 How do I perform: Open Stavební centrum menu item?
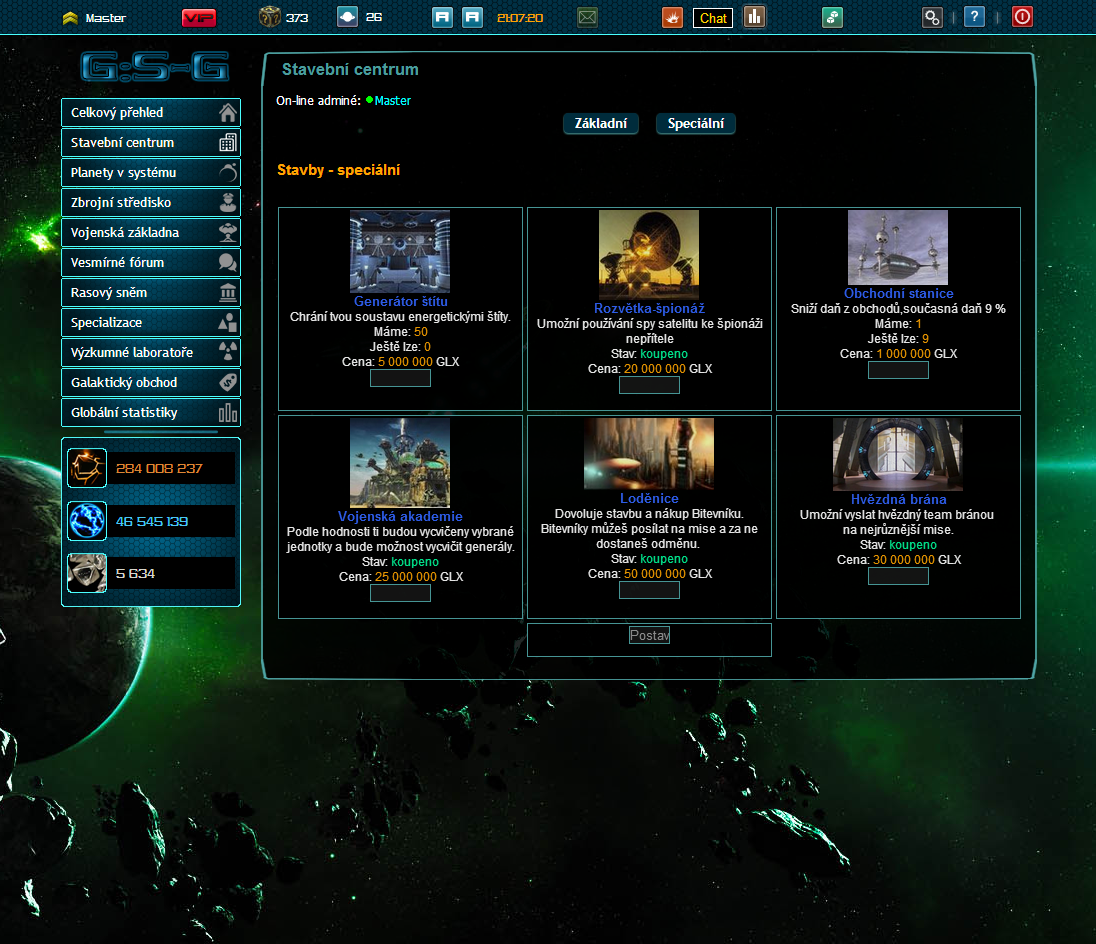[x=151, y=143]
